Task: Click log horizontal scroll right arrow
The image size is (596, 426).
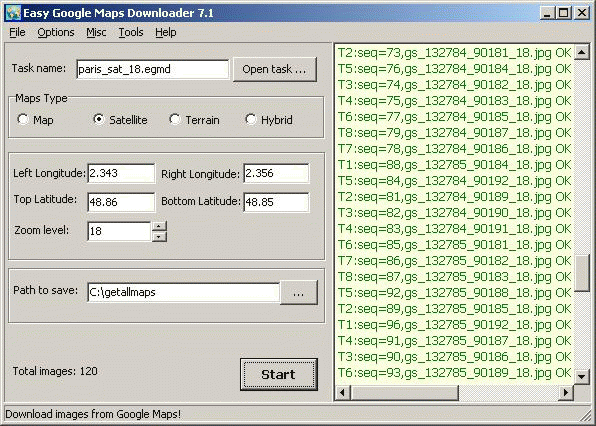Action: point(566,393)
